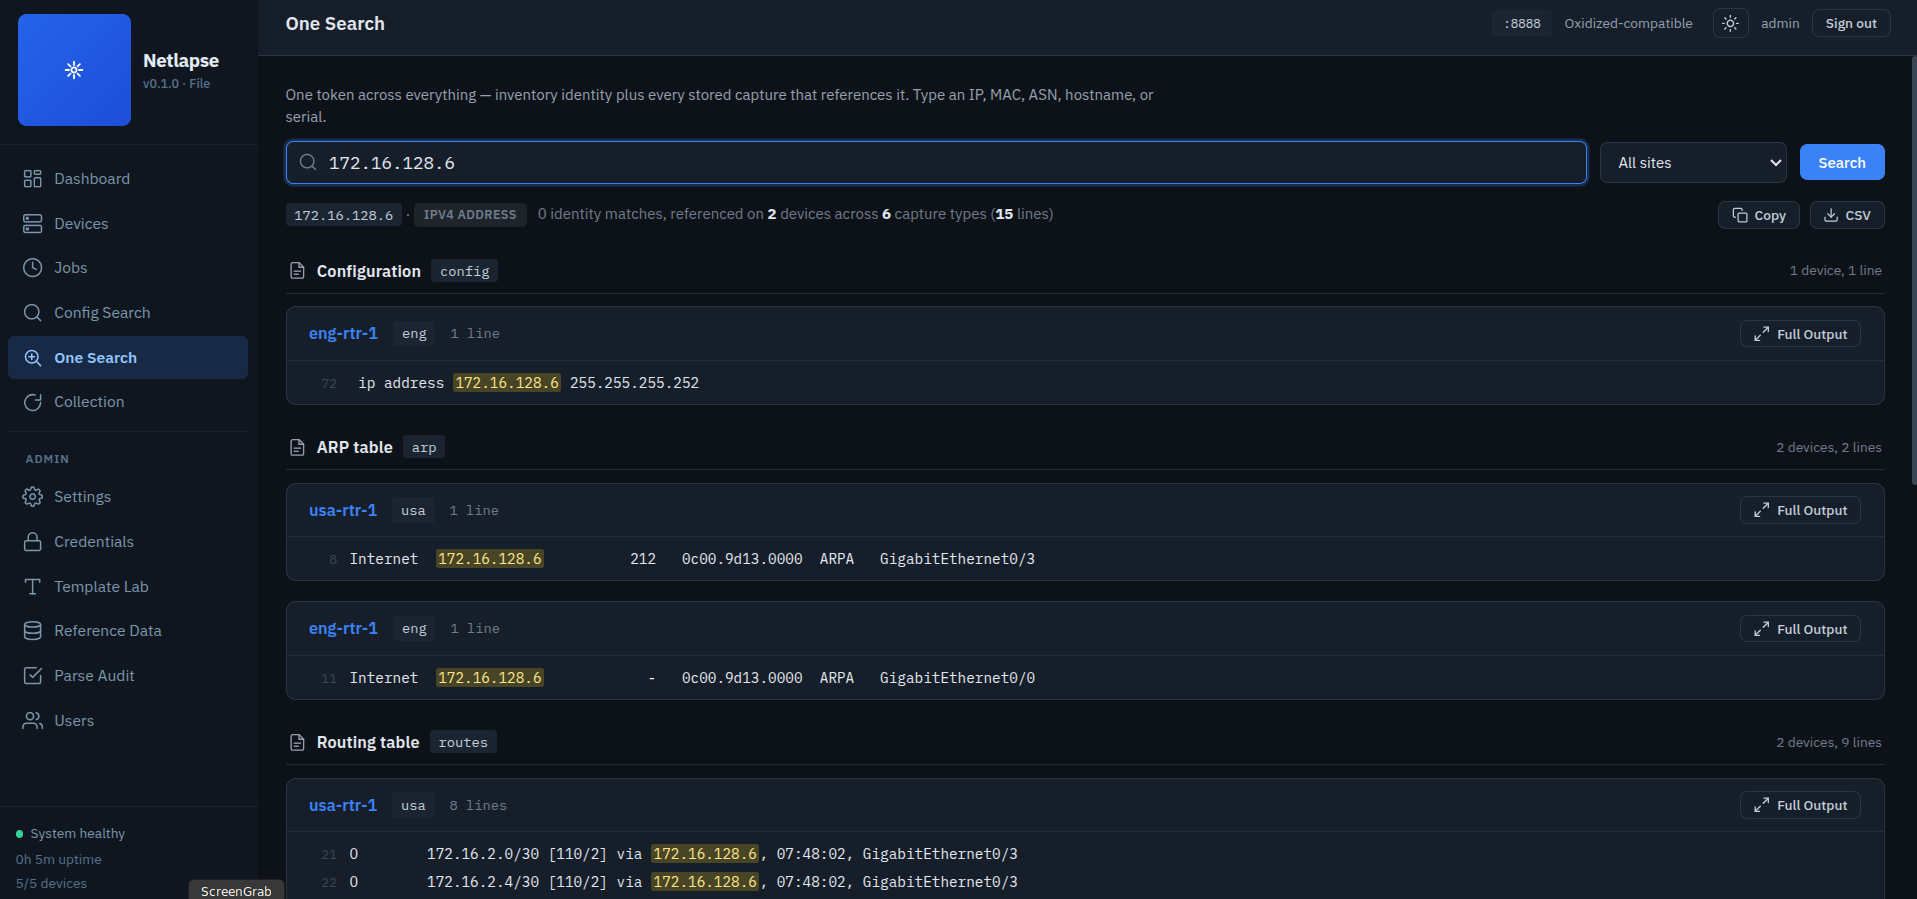Screen dimensions: 1917x899
Task: Click the System healthy status indicator
Action: tap(70, 834)
